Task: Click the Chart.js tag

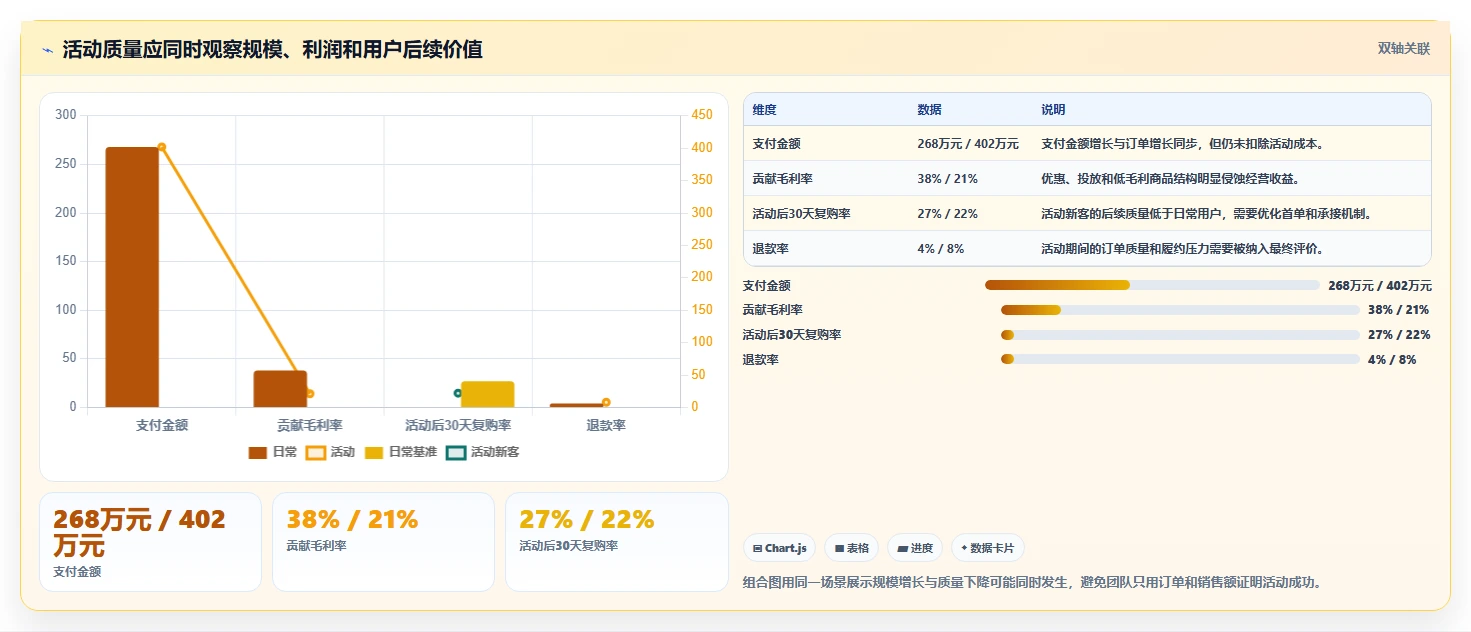Action: click(779, 548)
